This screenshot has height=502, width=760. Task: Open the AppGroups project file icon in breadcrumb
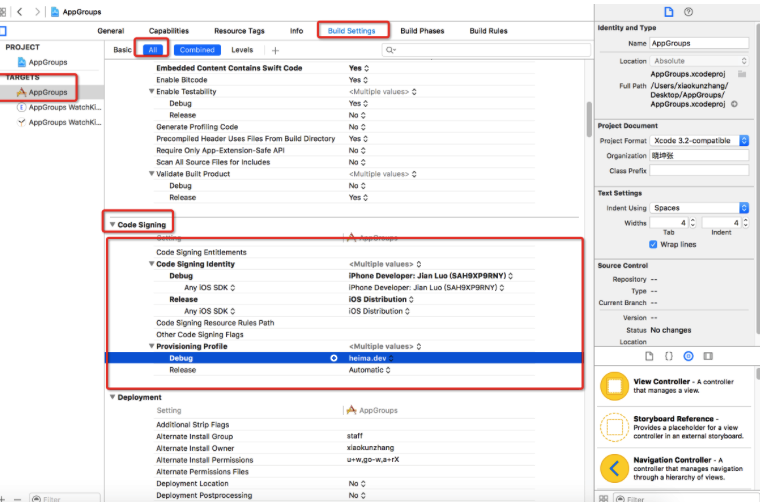[x=55, y=12]
